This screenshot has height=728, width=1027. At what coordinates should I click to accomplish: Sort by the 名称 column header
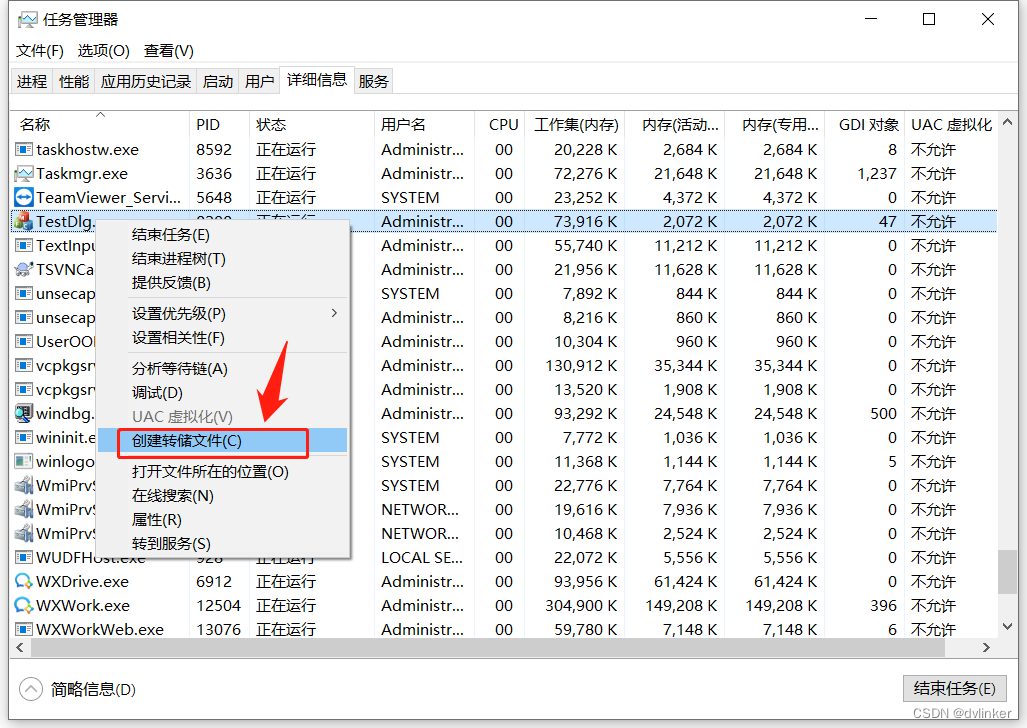(100, 125)
